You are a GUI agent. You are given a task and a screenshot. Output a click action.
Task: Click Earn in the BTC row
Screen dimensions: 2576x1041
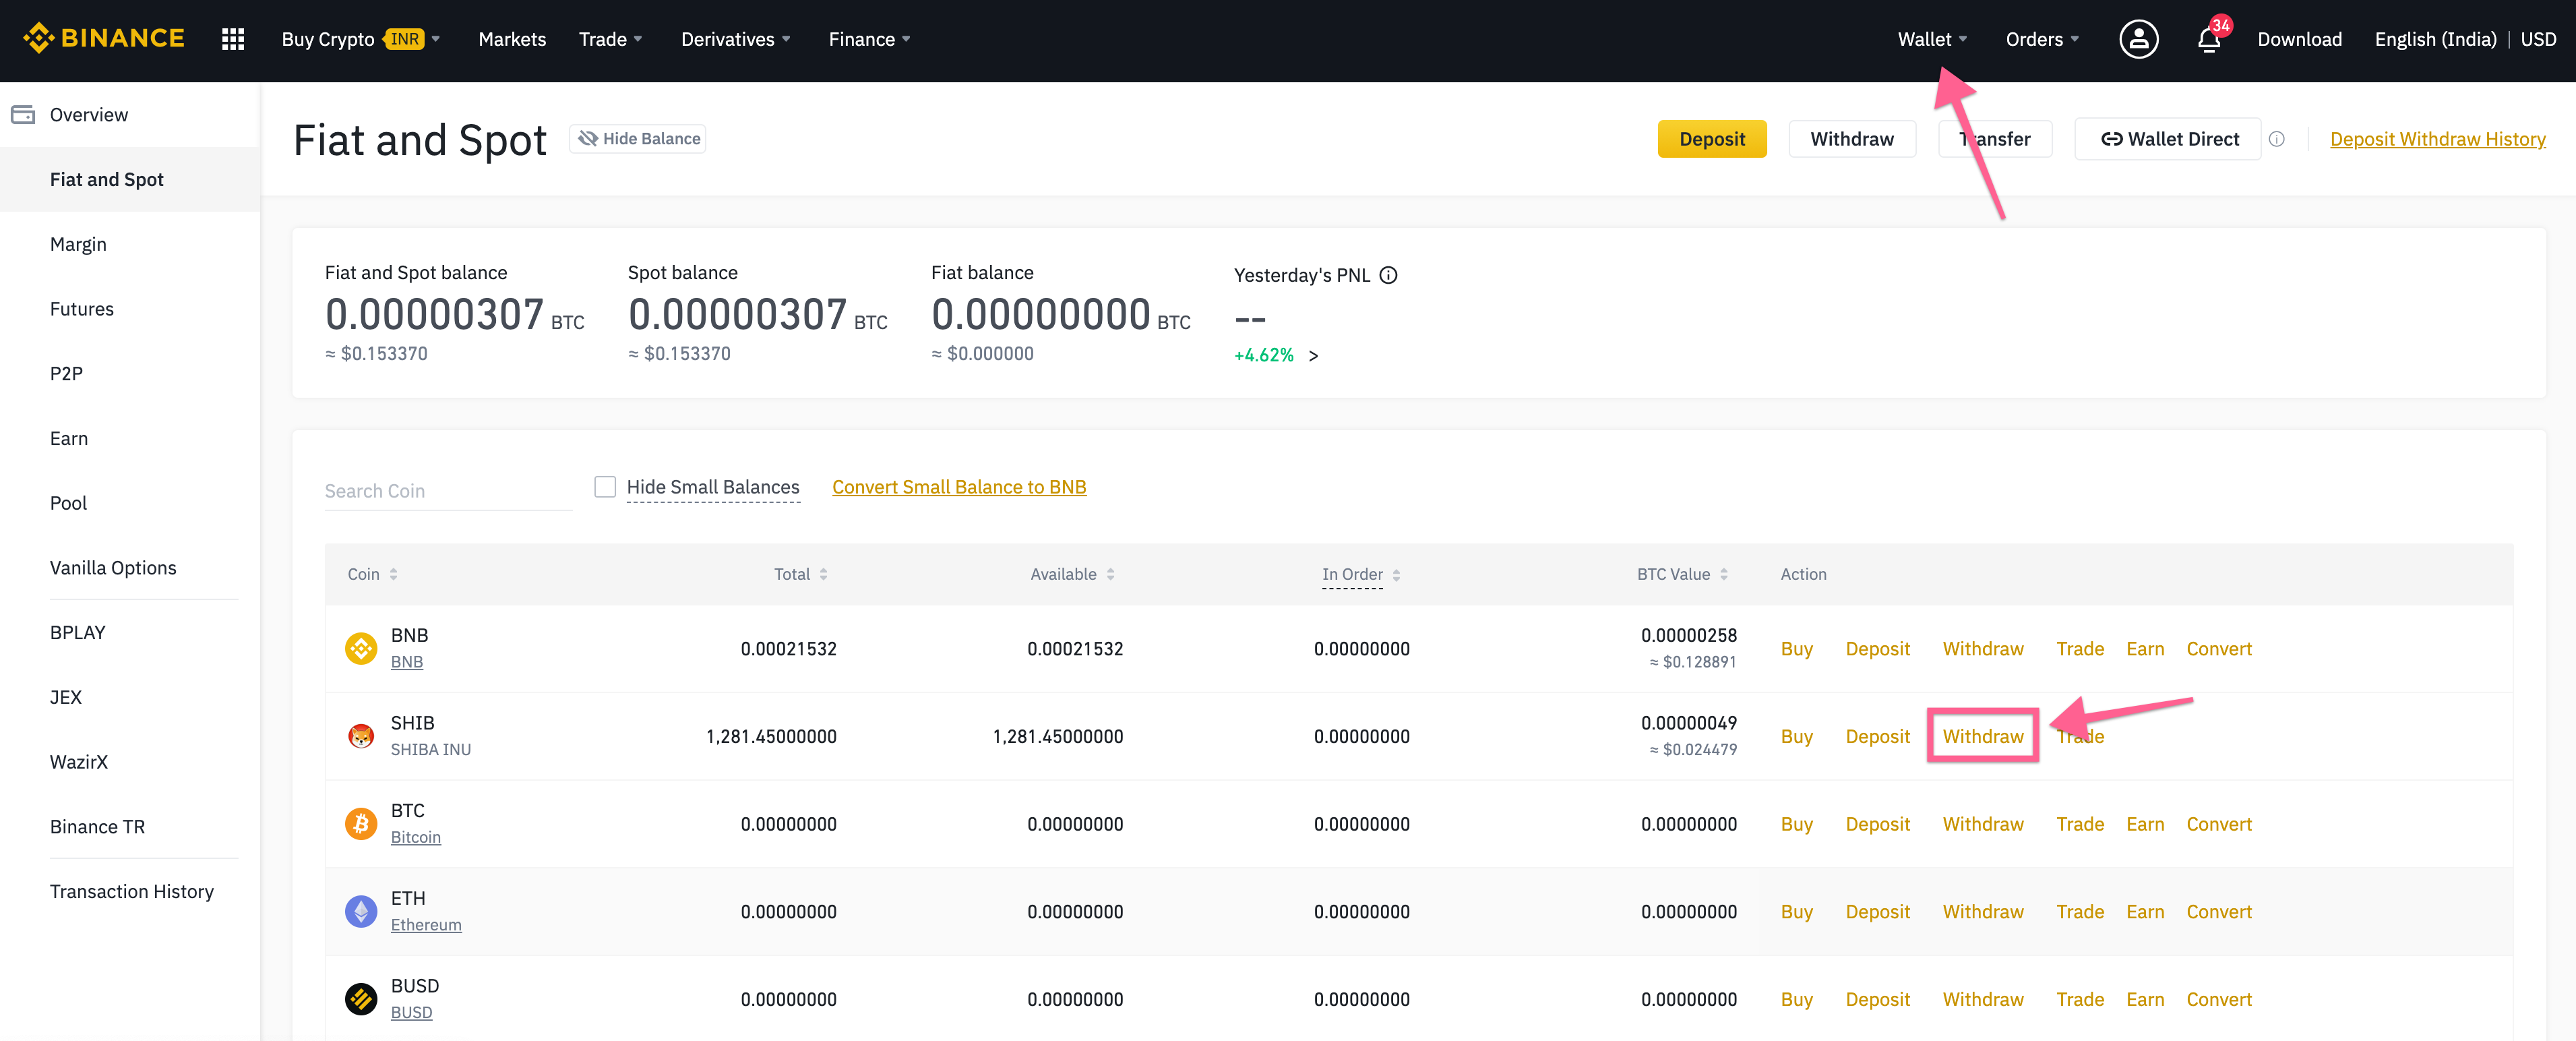2145,824
